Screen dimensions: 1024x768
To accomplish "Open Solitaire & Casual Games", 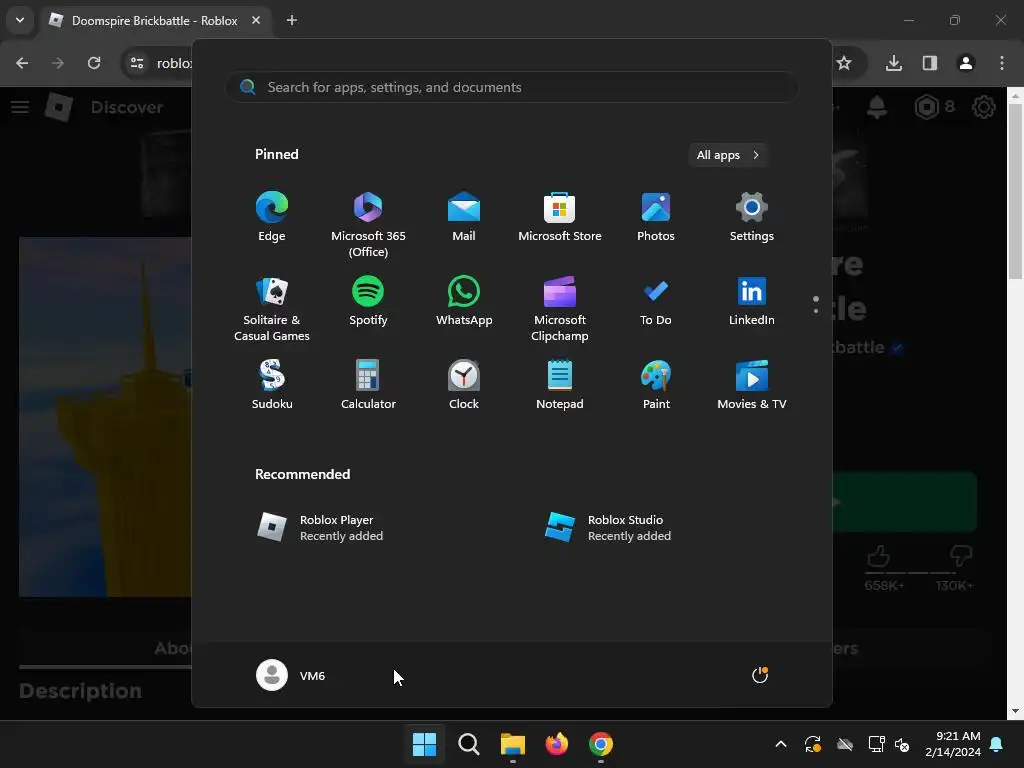I will tap(272, 308).
